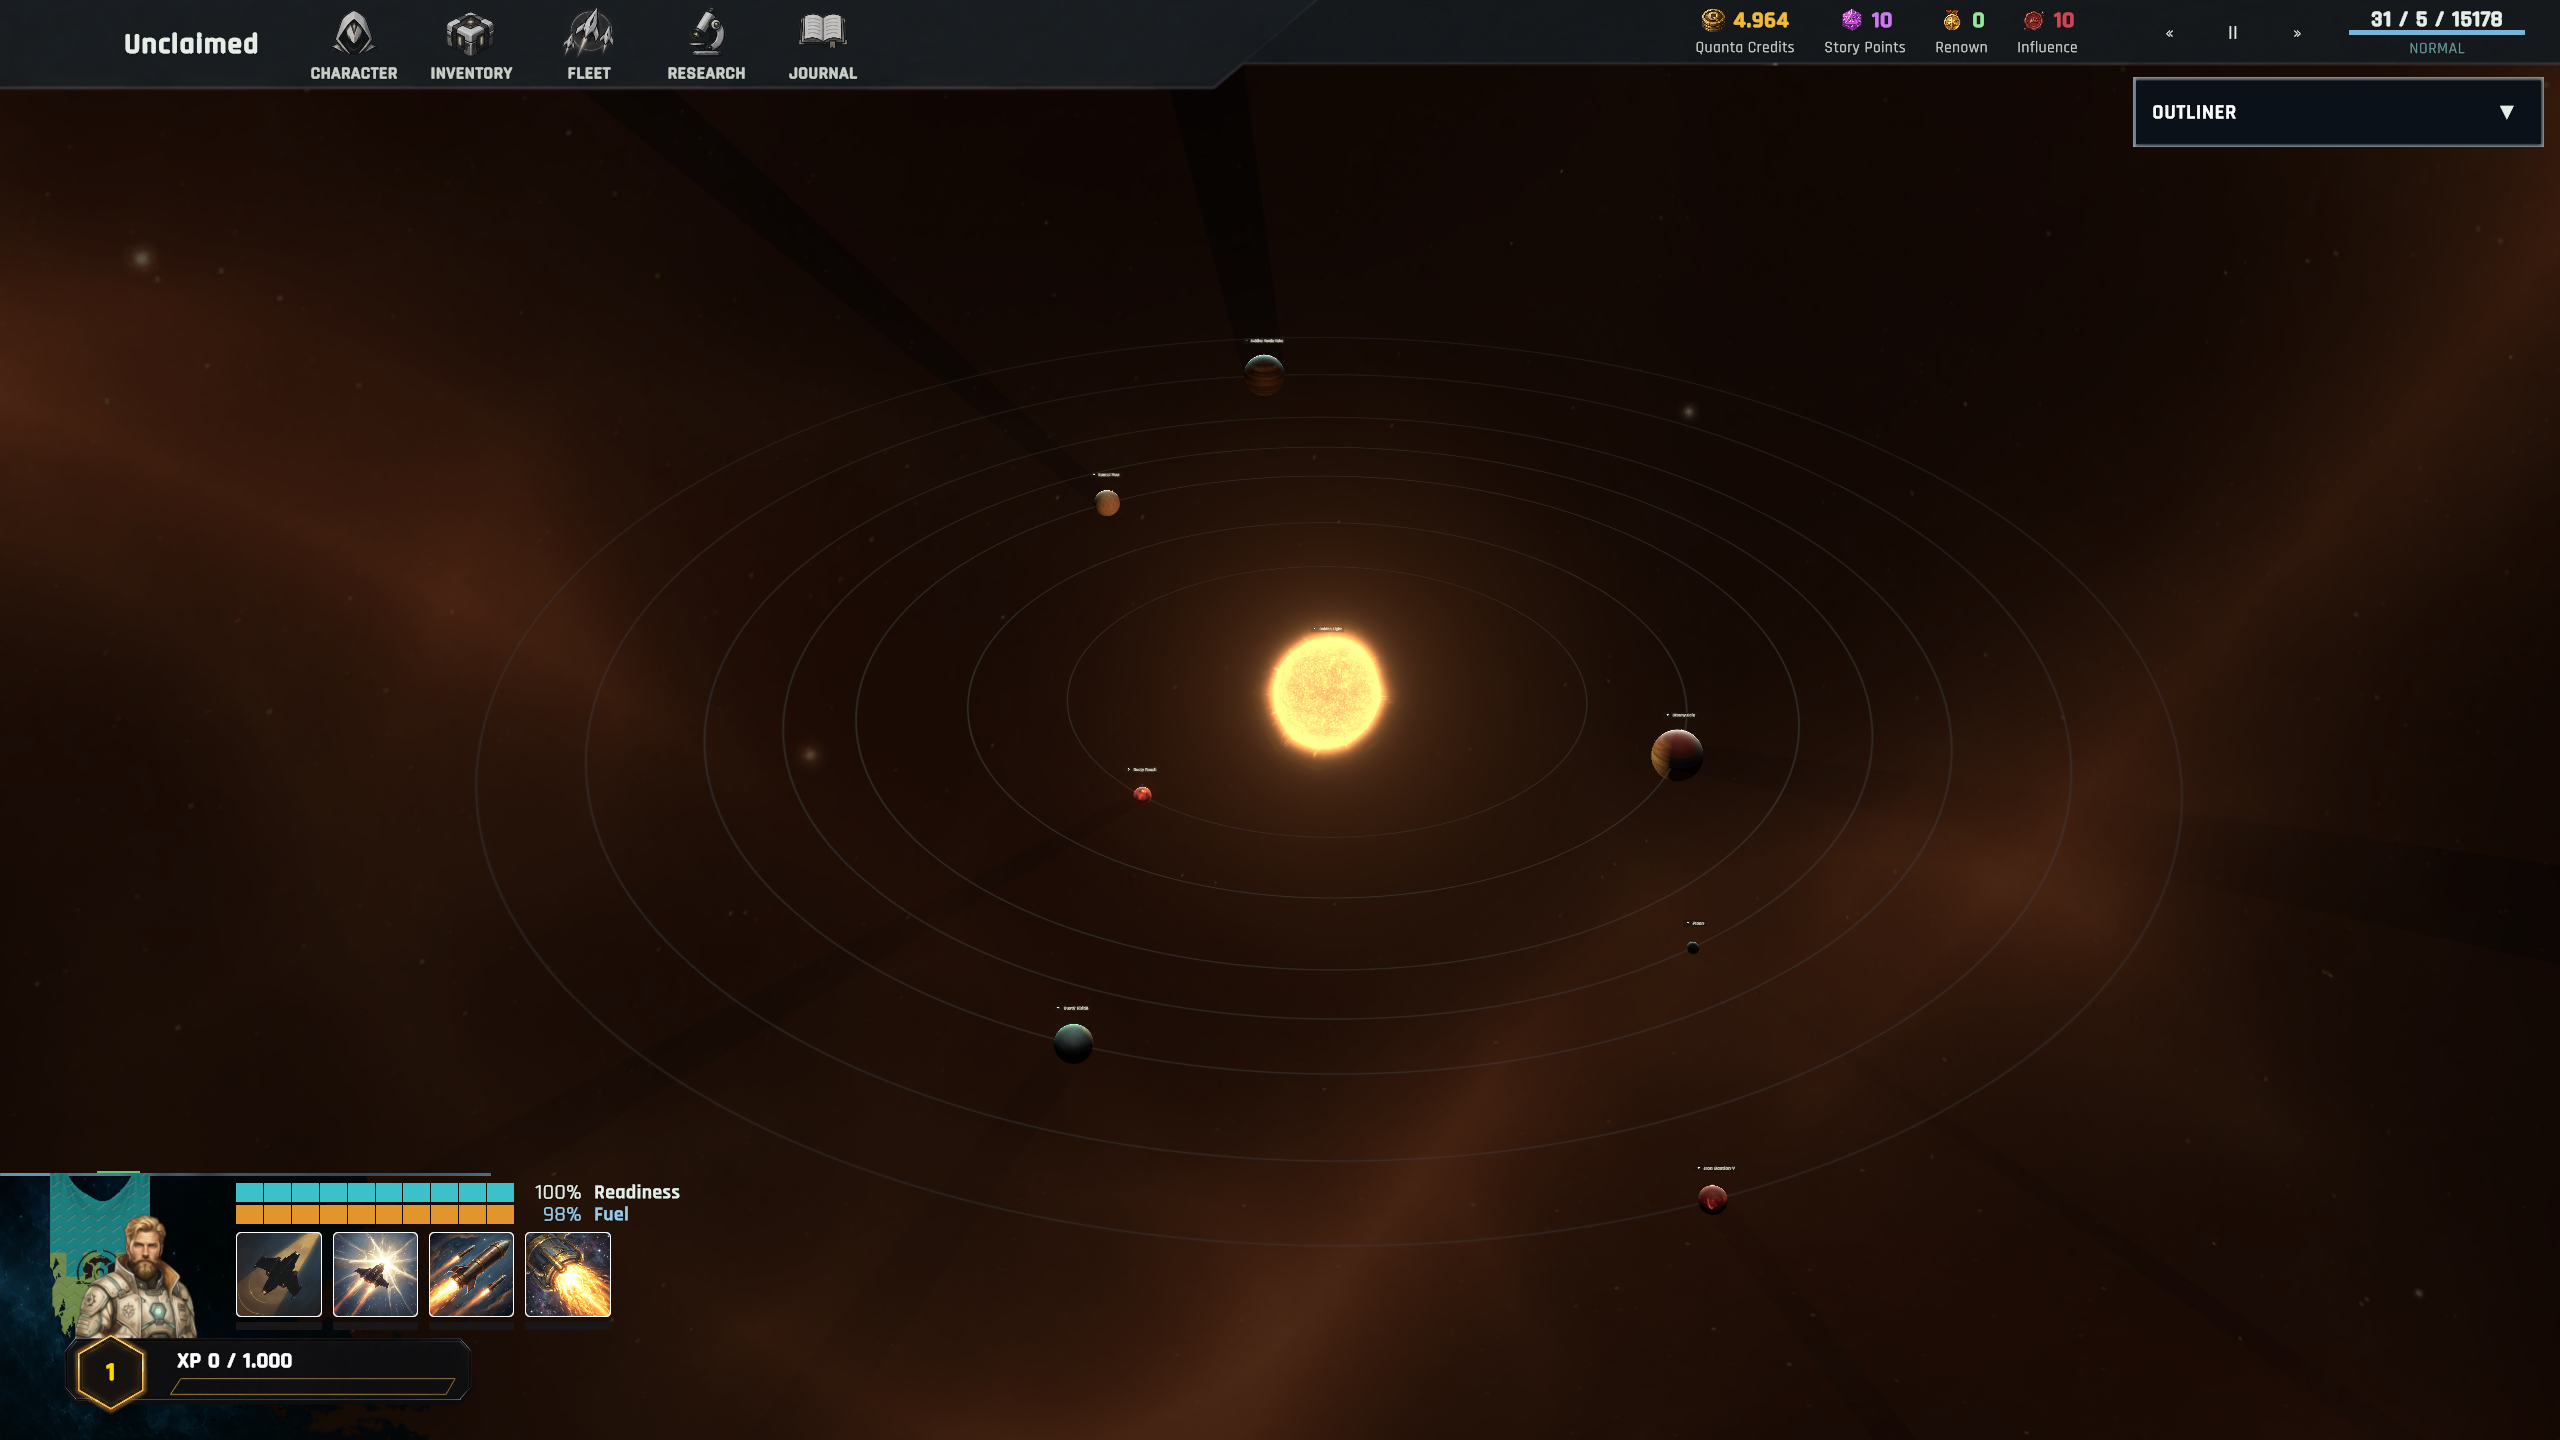Activate the twin rockets ability
Image resolution: width=2560 pixels, height=1440 pixels.
point(471,1274)
